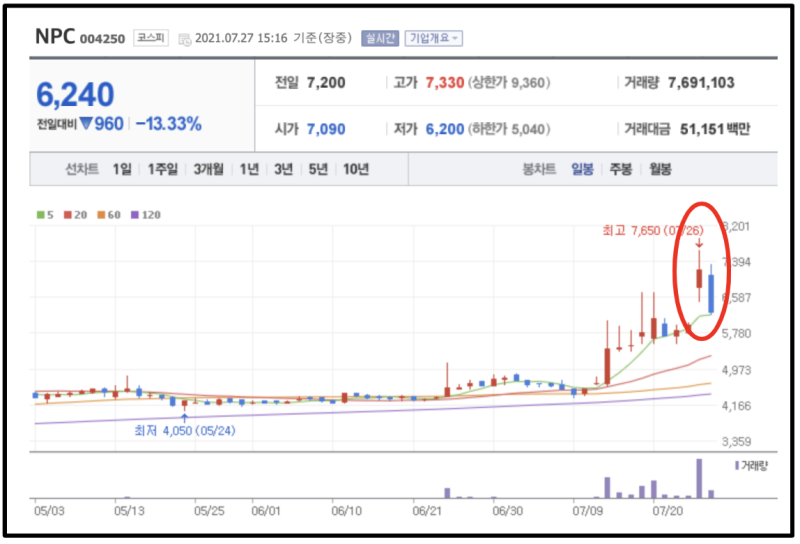Click the purple 거래량 volume legend marker
Screen dimensions: 800x544
pos(737,465)
